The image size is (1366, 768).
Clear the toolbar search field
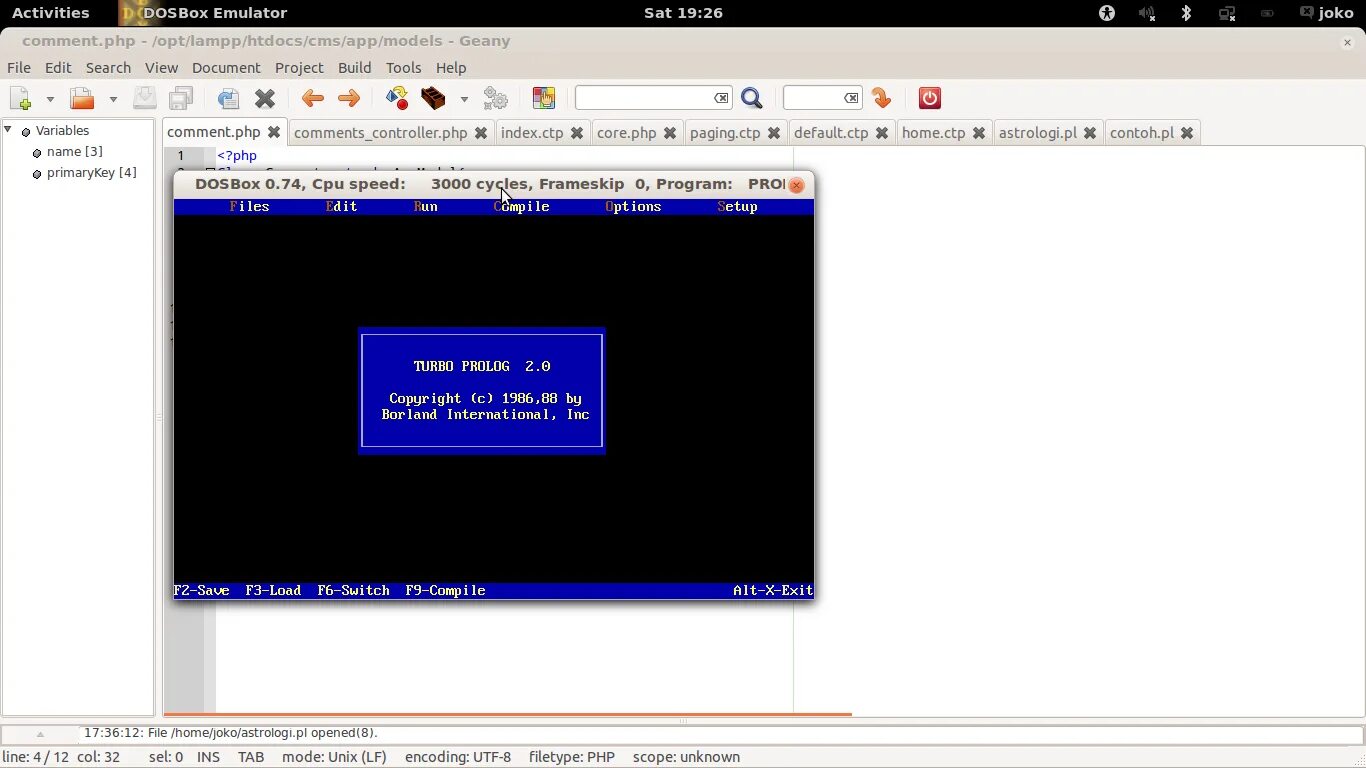pos(721,98)
